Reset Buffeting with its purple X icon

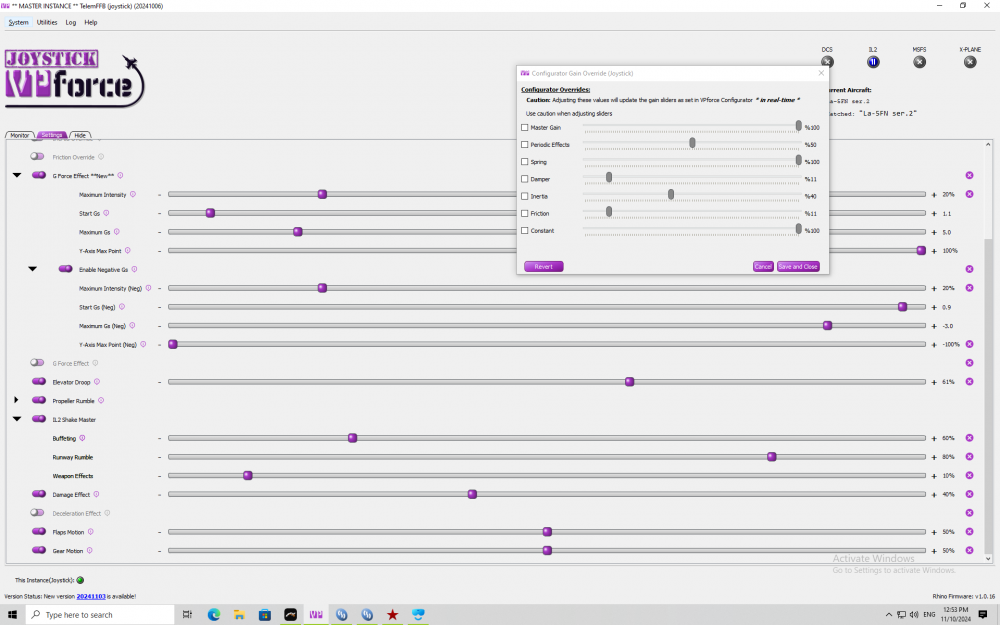pos(969,438)
